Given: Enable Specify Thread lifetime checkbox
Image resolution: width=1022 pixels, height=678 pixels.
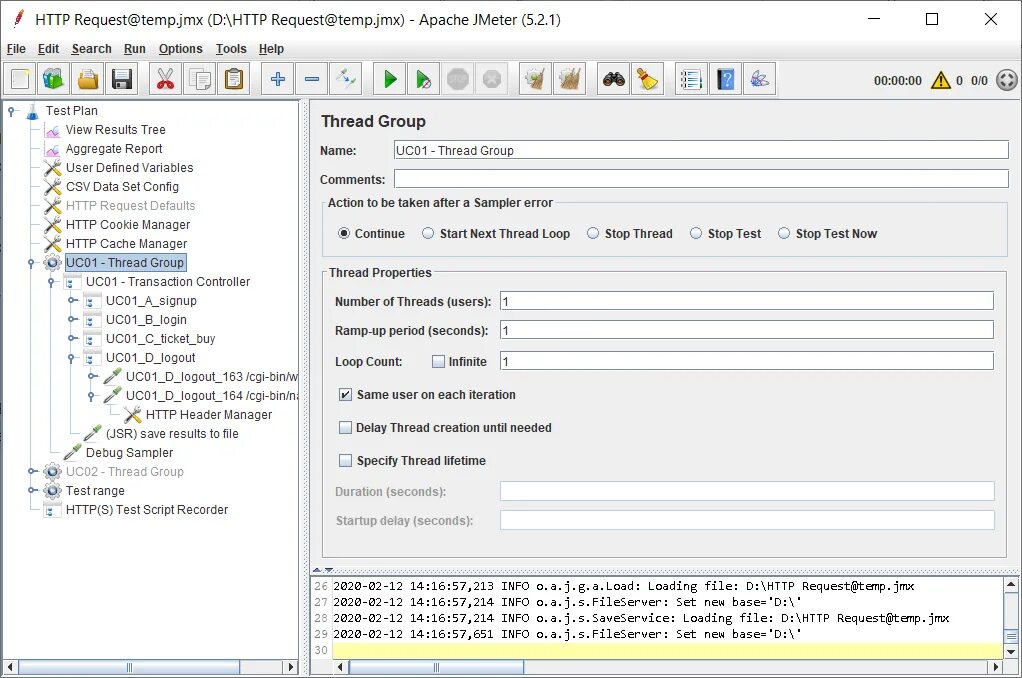Looking at the screenshot, I should tap(345, 461).
